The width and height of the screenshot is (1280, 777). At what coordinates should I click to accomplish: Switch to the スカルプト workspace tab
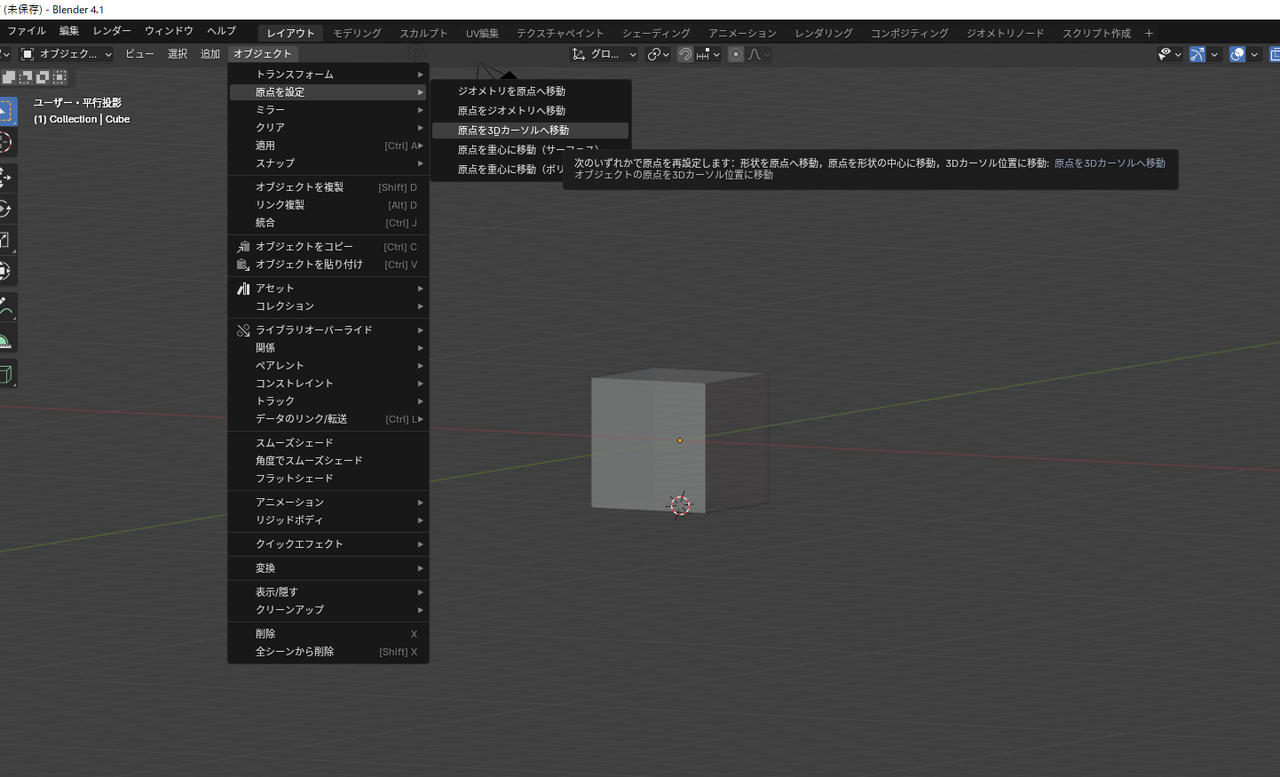[x=424, y=33]
